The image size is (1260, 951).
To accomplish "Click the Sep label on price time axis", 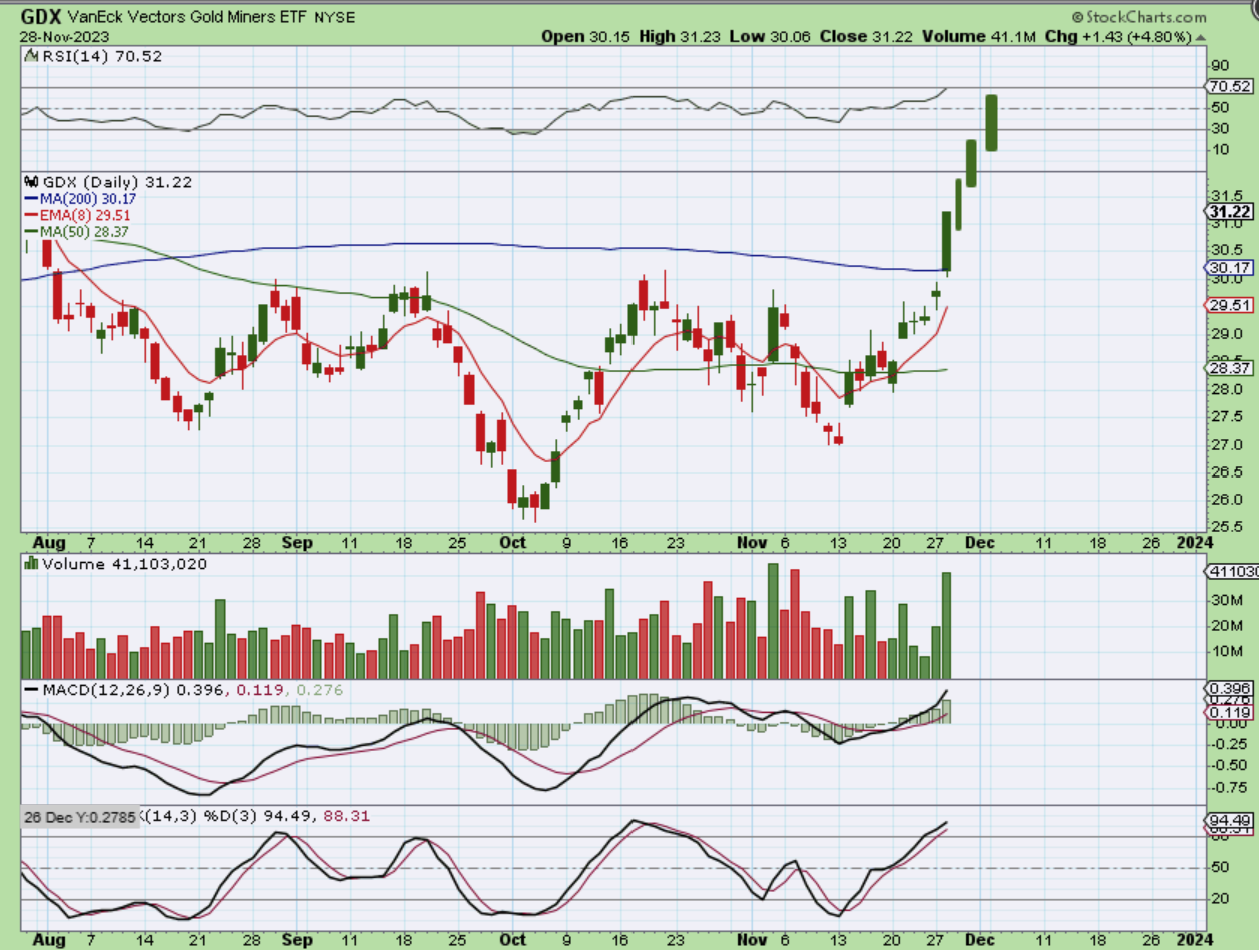I will point(297,543).
